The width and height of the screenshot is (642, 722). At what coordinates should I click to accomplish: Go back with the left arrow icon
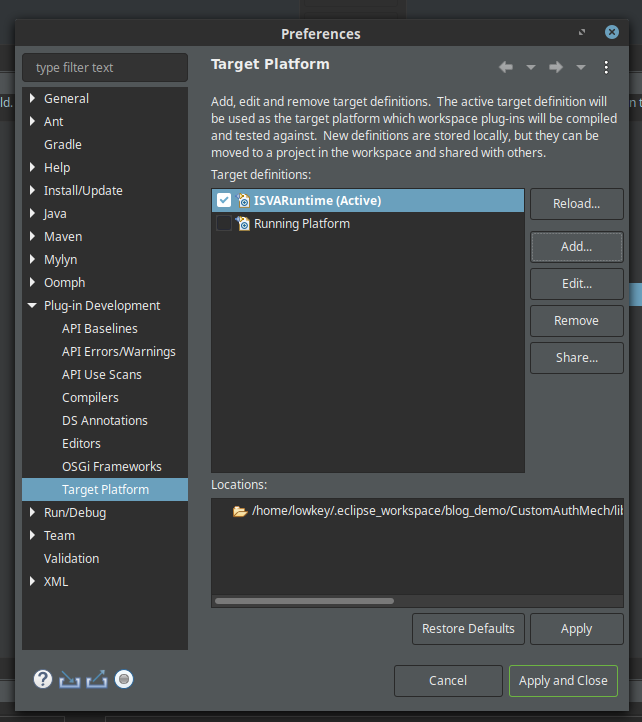[506, 67]
